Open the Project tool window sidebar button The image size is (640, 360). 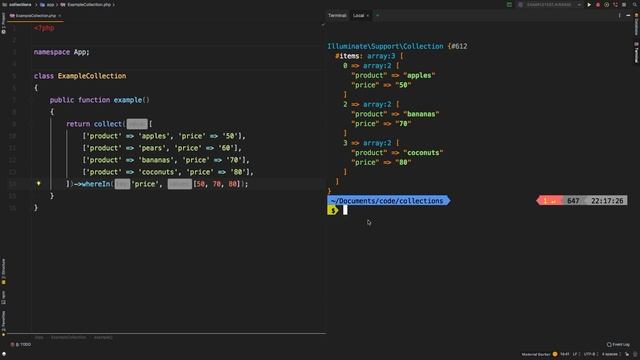point(3,23)
